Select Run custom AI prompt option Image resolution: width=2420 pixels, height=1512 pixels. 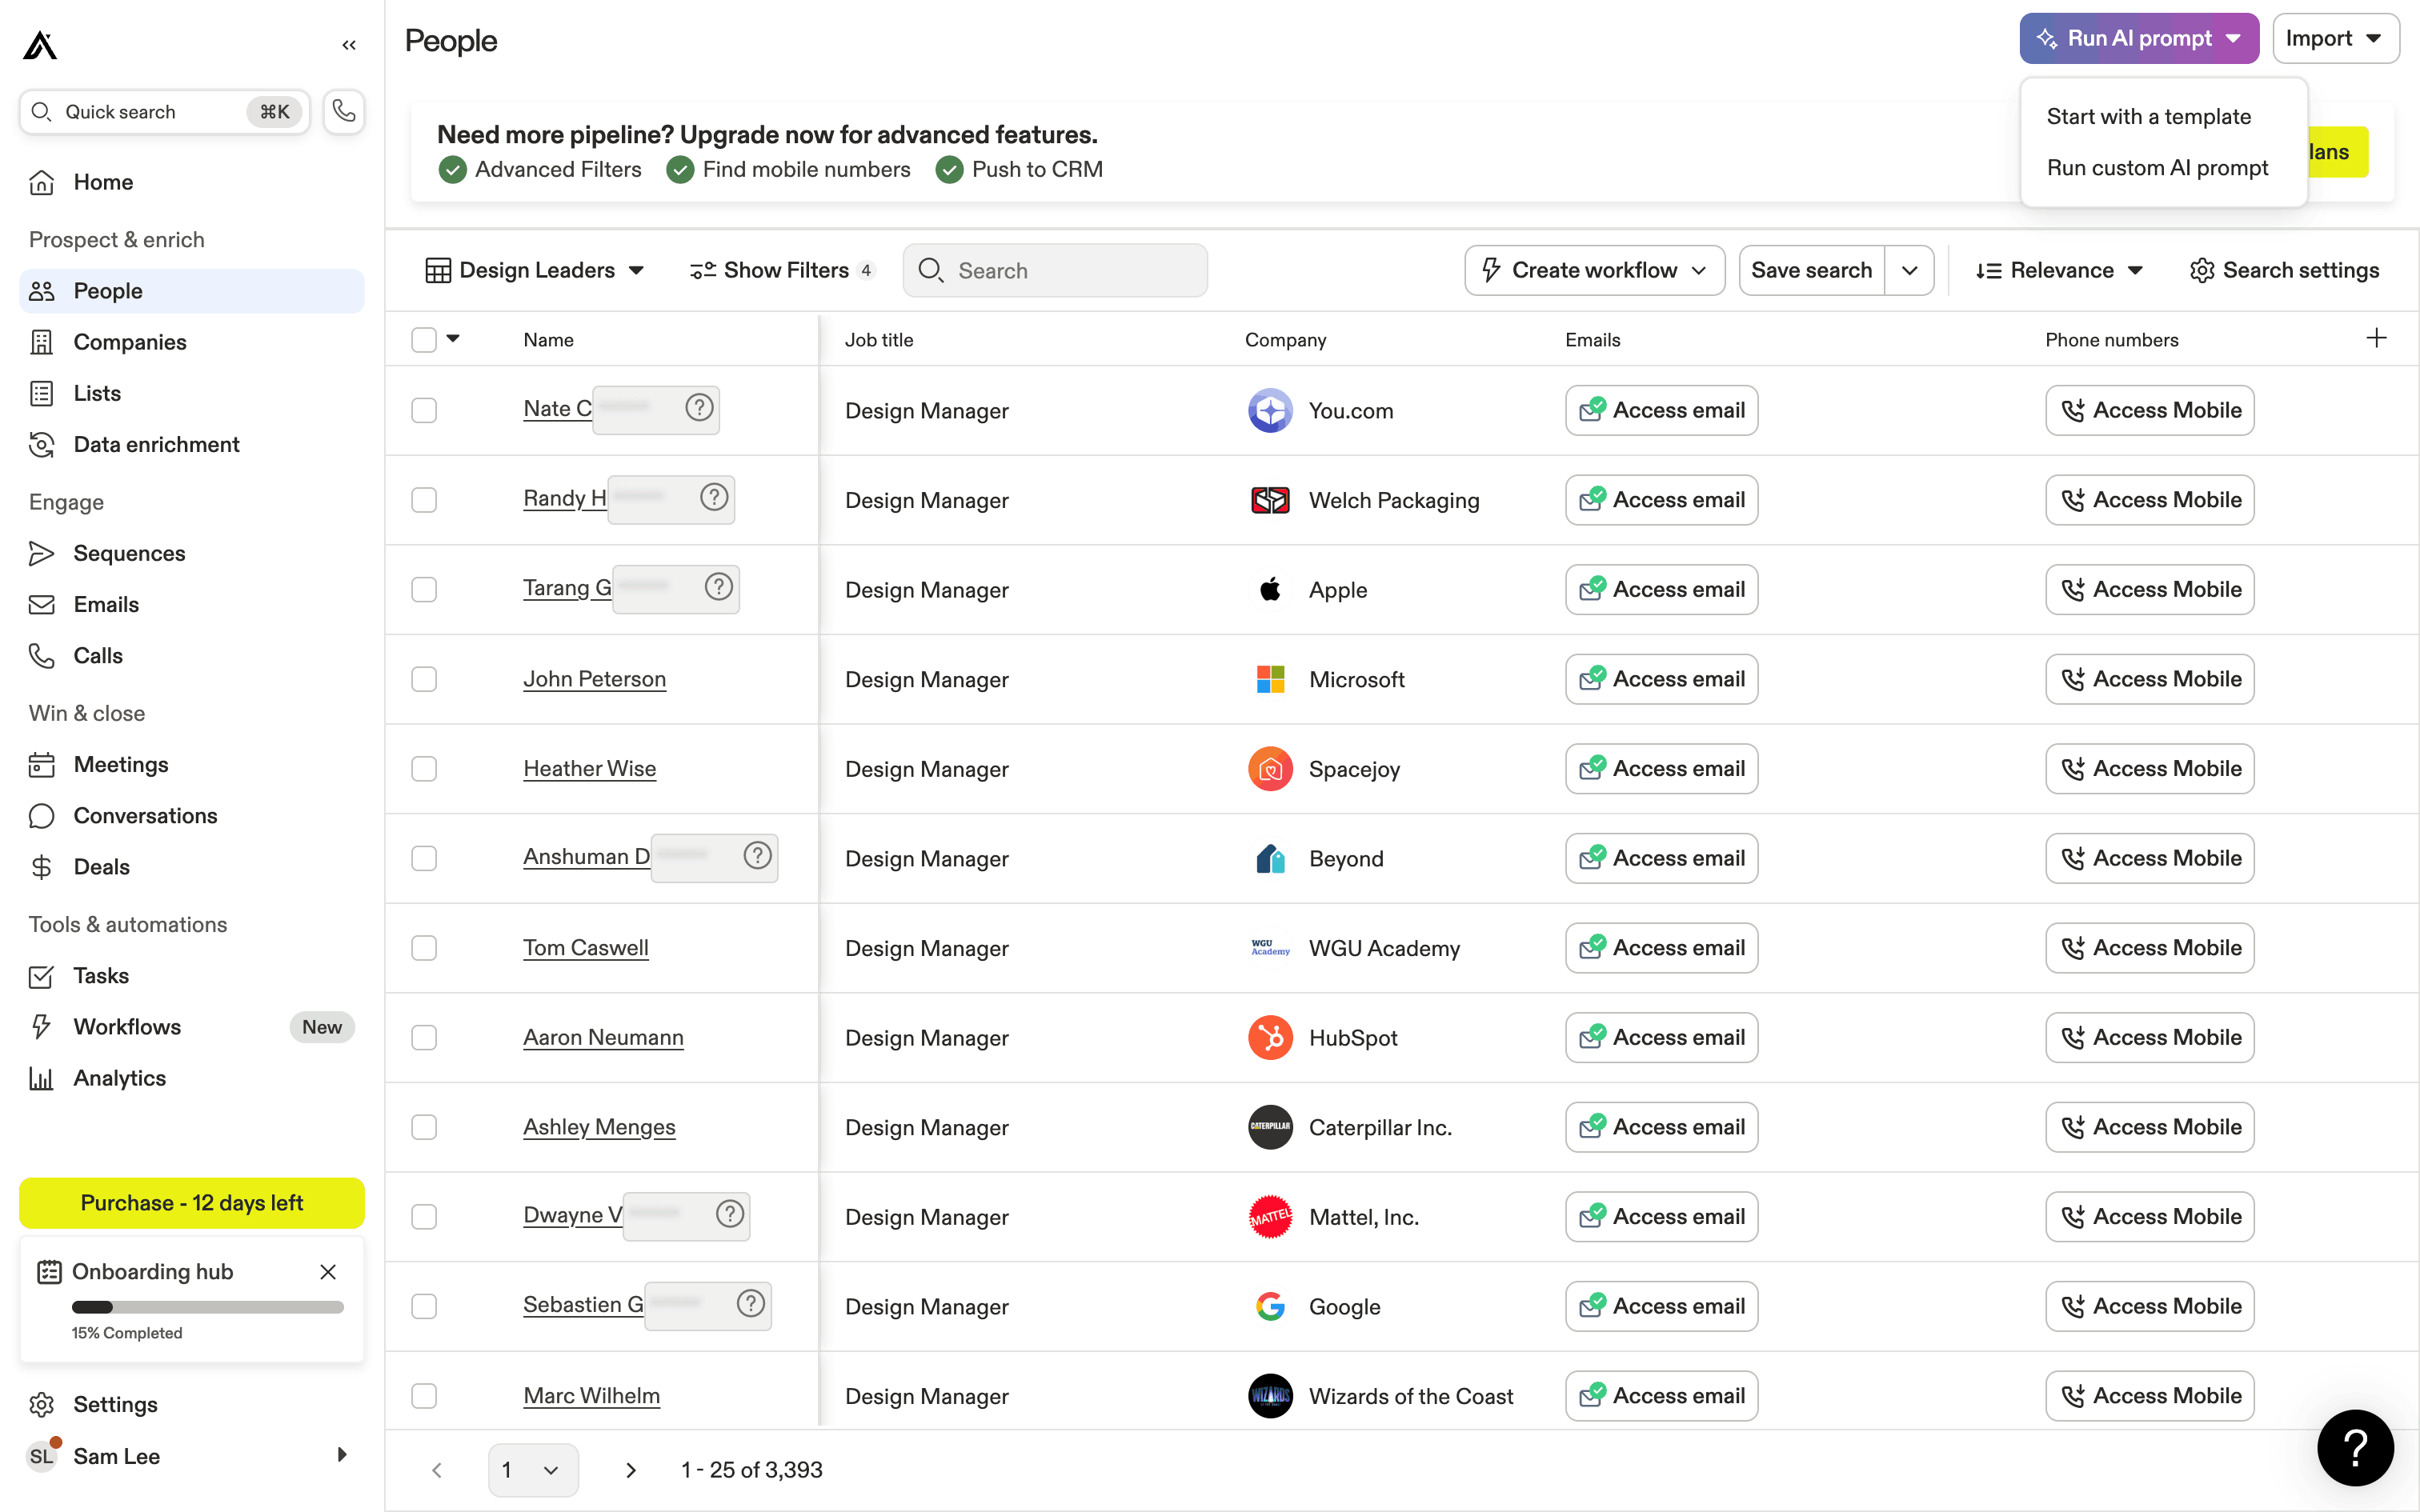click(2157, 168)
